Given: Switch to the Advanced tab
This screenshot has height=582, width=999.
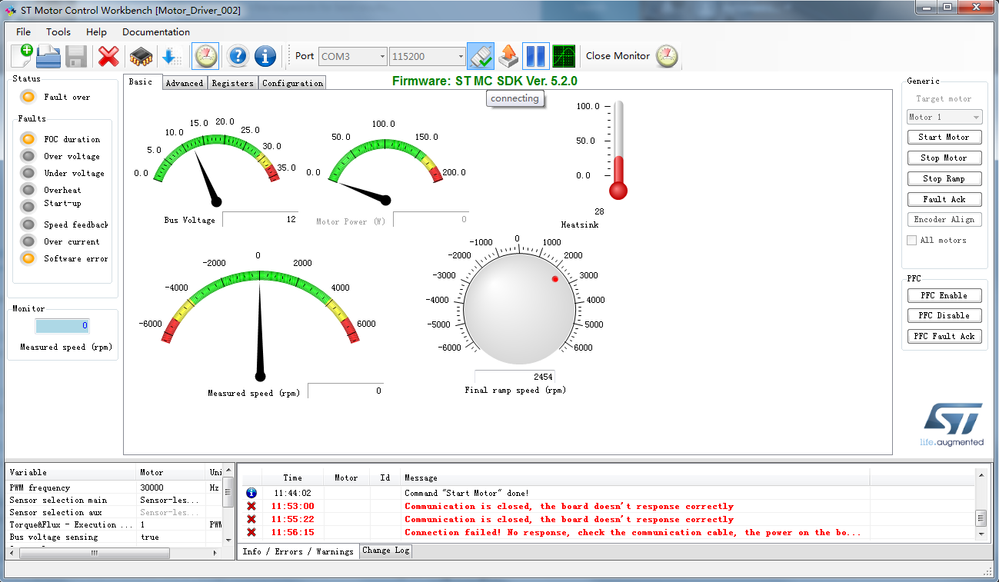Looking at the screenshot, I should [x=185, y=83].
